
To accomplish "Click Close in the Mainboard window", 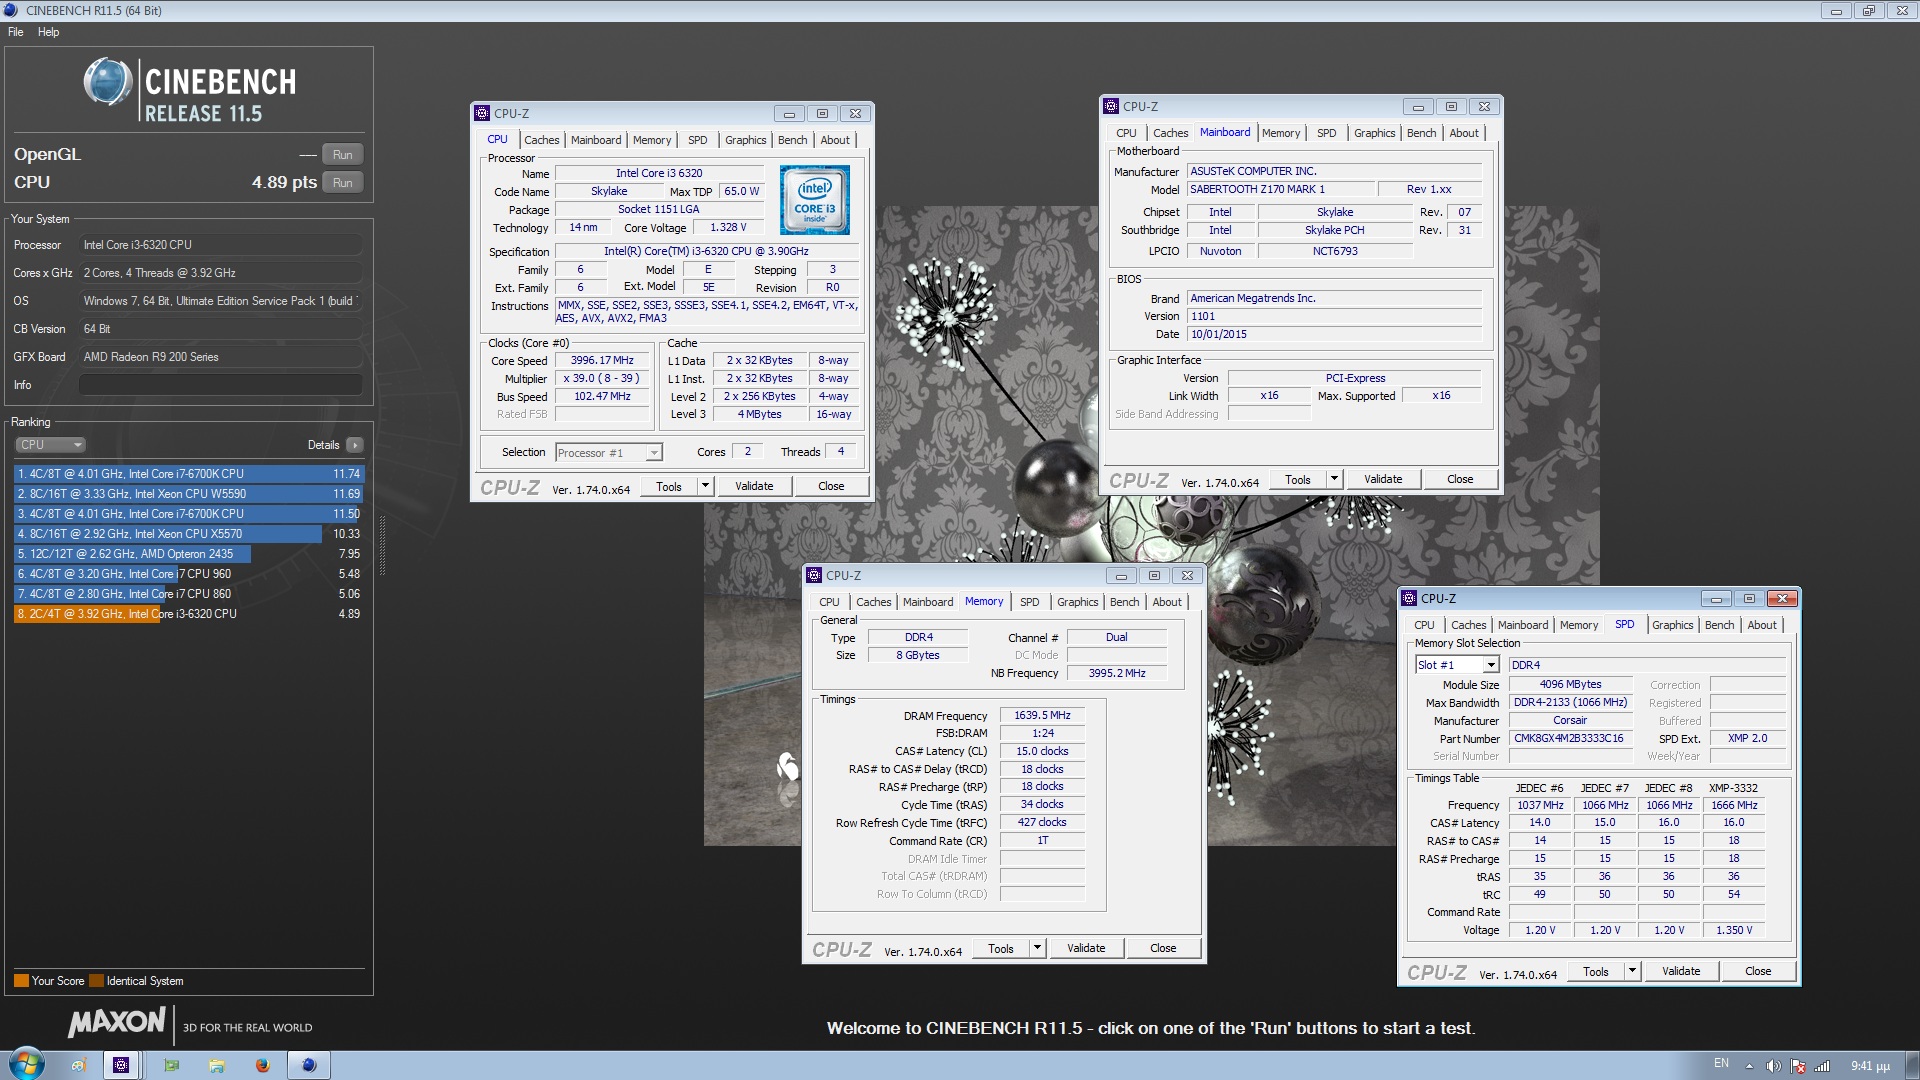I will pyautogui.click(x=1460, y=479).
